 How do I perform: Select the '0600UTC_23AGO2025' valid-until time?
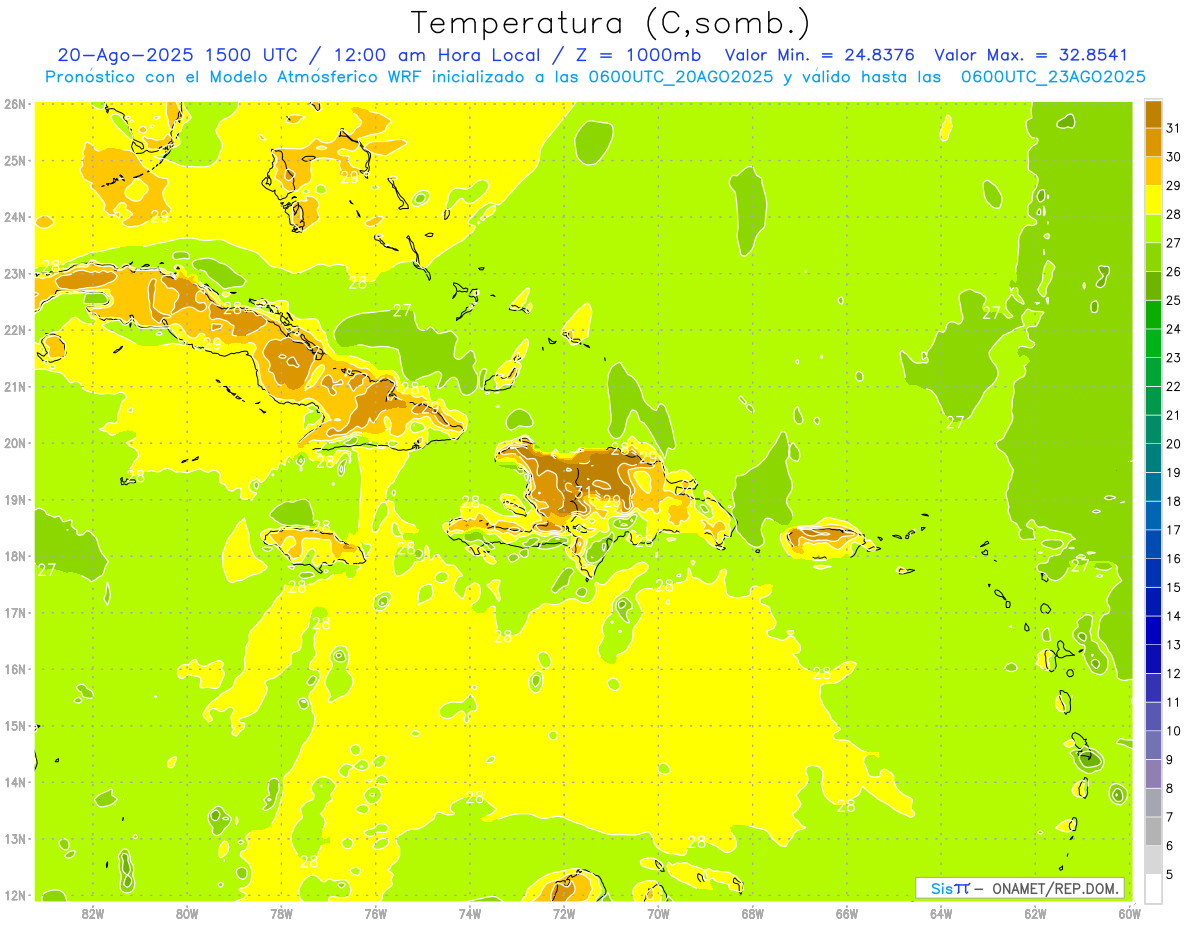(1053, 77)
